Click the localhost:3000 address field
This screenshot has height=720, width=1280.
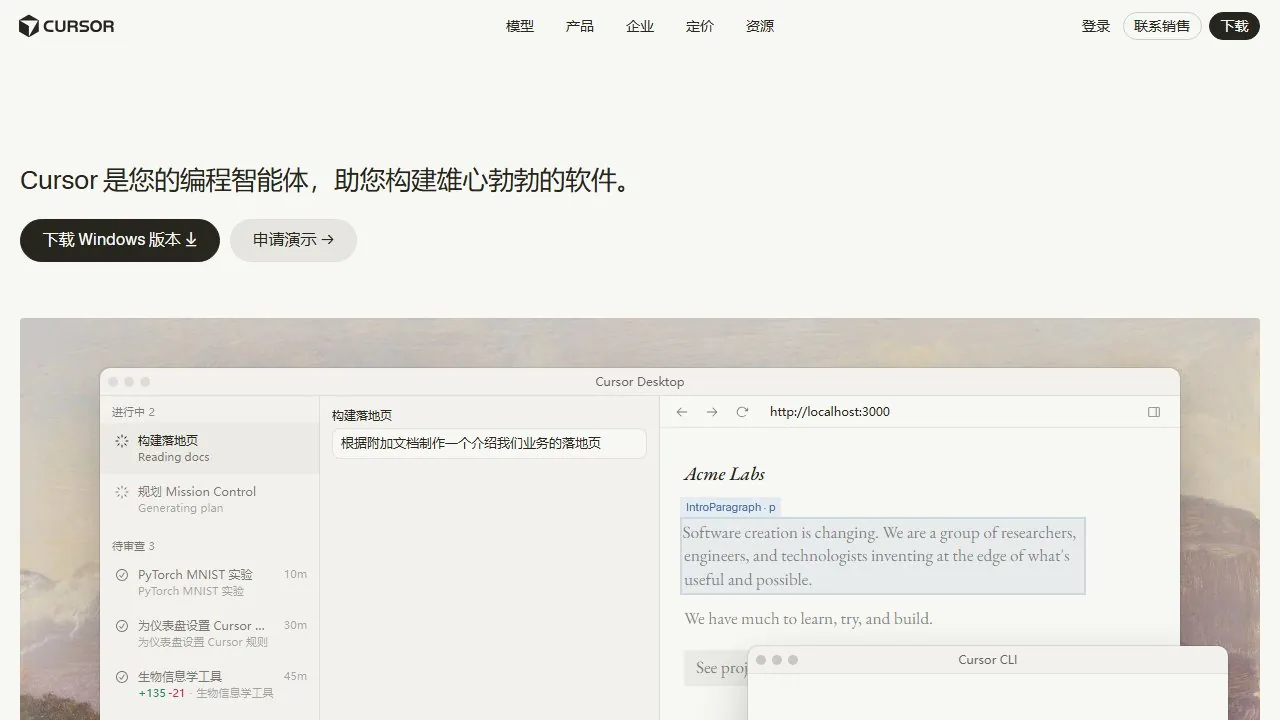(x=830, y=412)
